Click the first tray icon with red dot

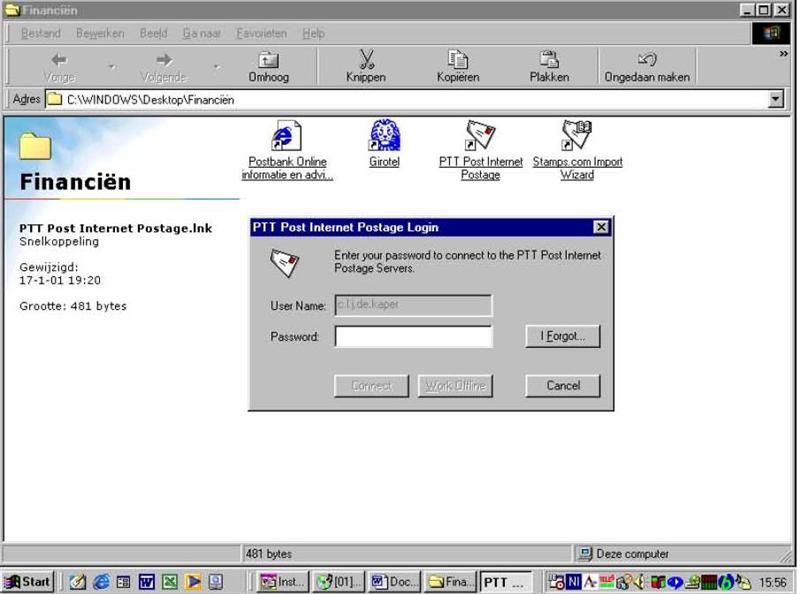[x=556, y=582]
